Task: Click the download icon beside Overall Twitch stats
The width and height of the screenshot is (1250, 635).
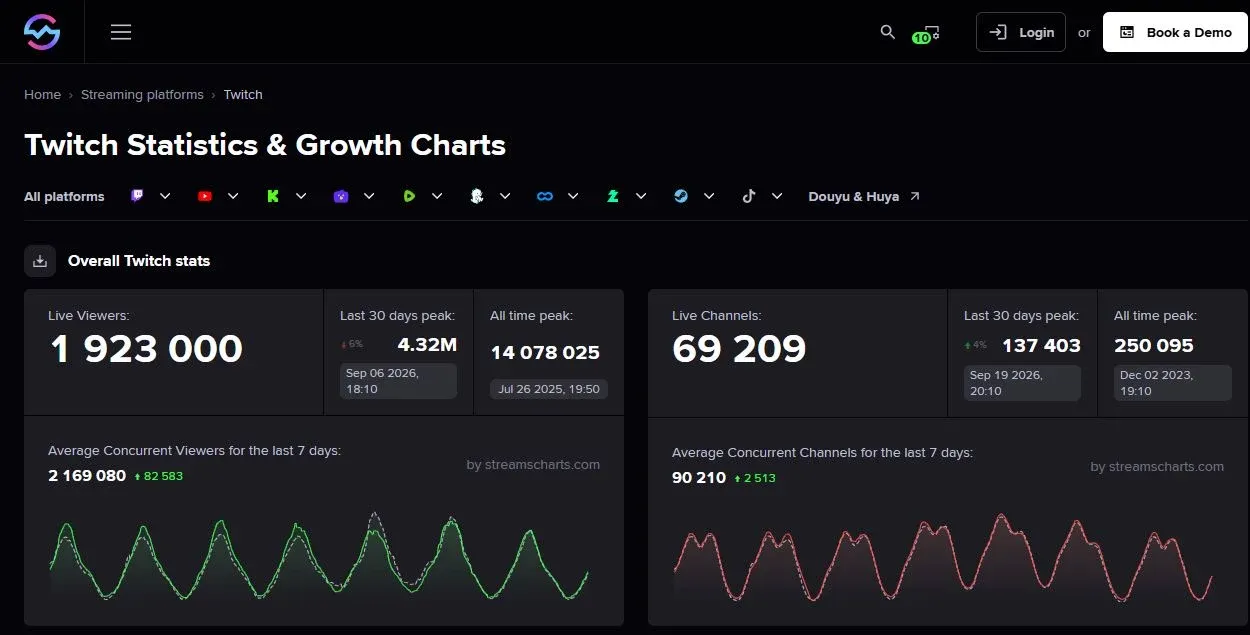Action: coord(40,261)
